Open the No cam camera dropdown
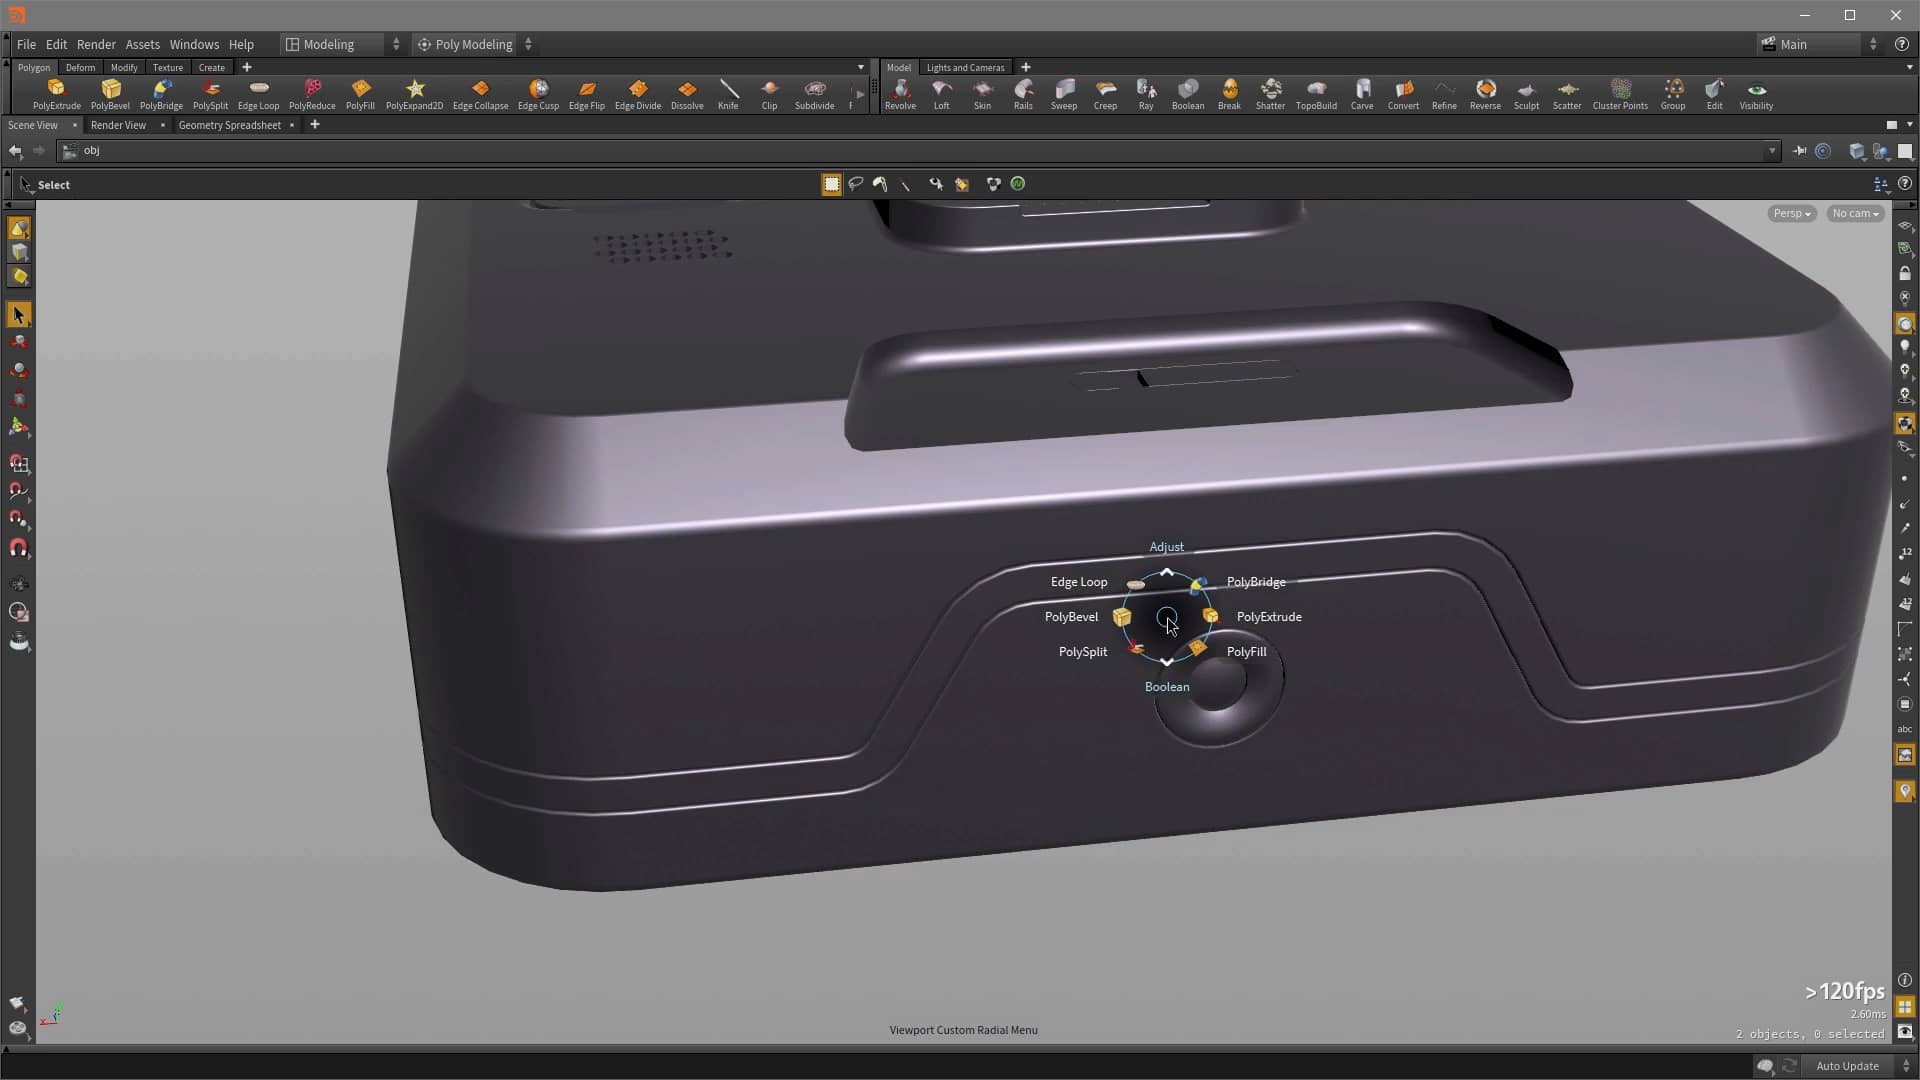Viewport: 1920px width, 1080px height. coord(1854,213)
